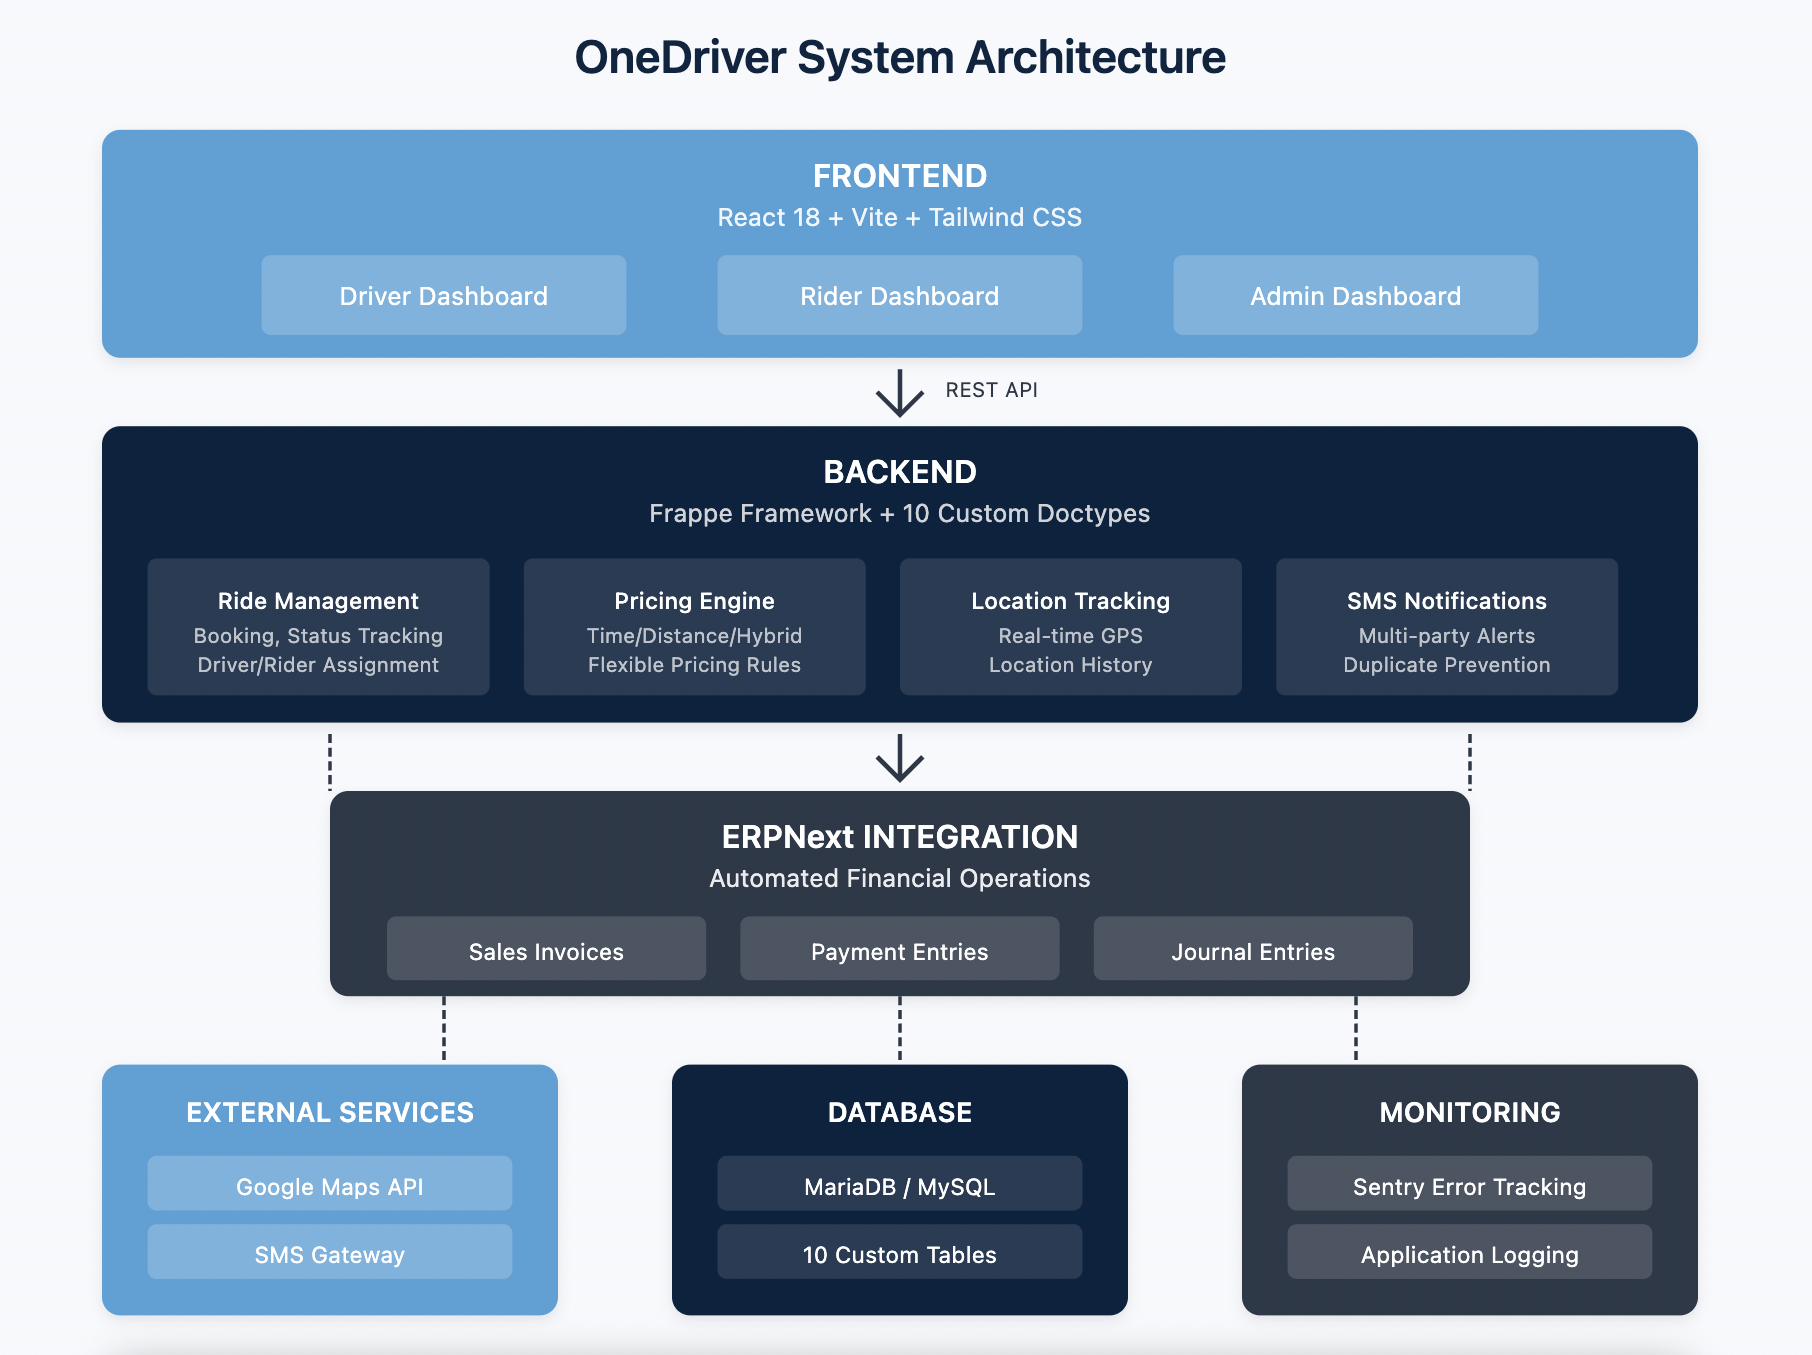Select the Location Tracking module
Screen dimensions: 1812x1355
pos(1069,627)
